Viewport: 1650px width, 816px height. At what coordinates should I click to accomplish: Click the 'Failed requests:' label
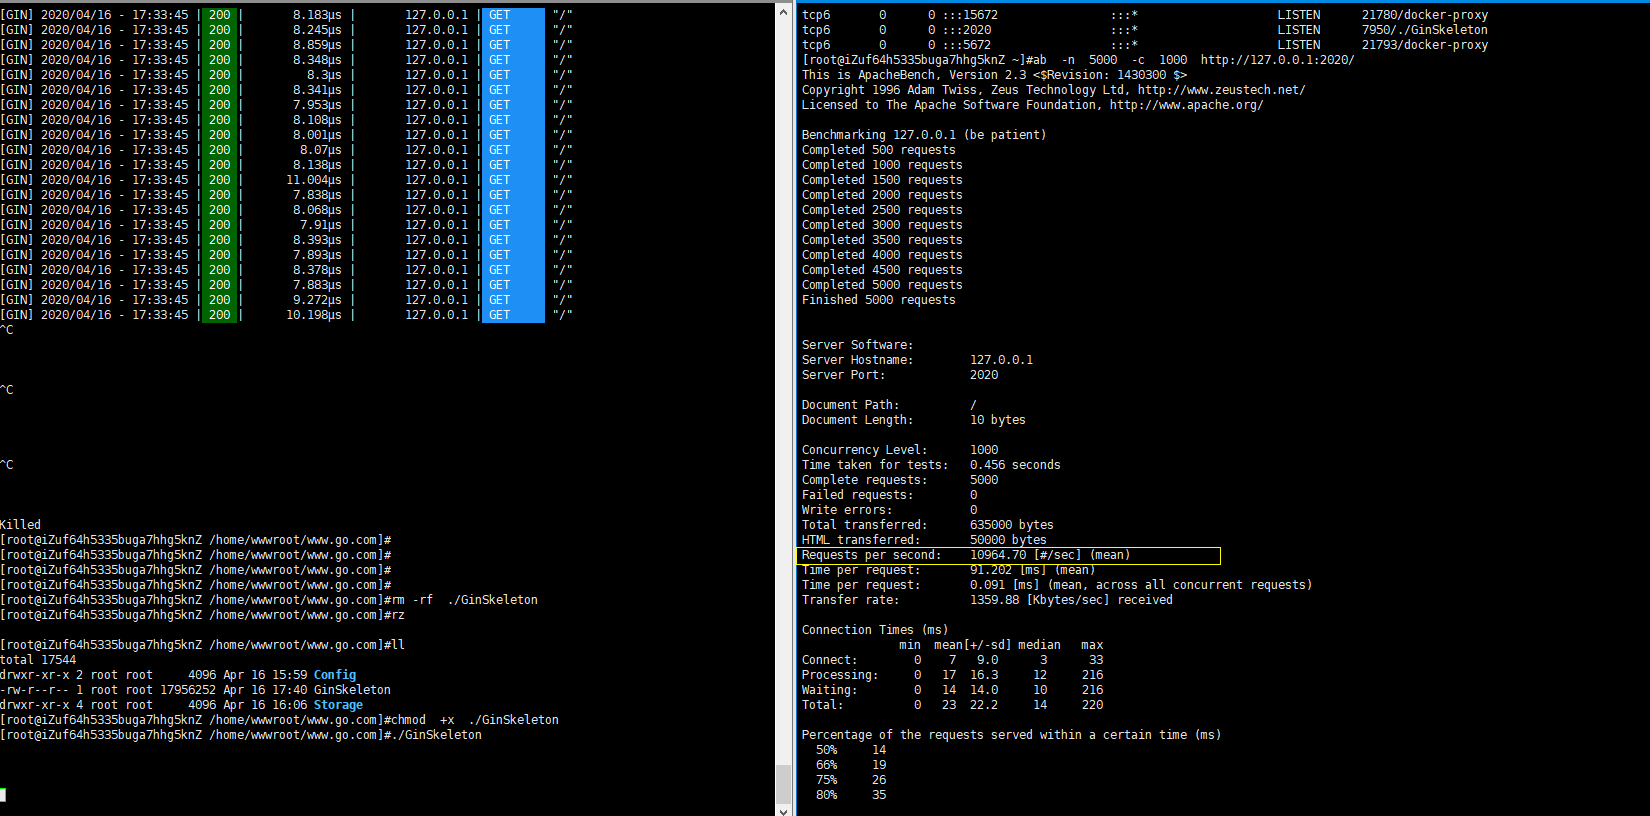click(857, 495)
